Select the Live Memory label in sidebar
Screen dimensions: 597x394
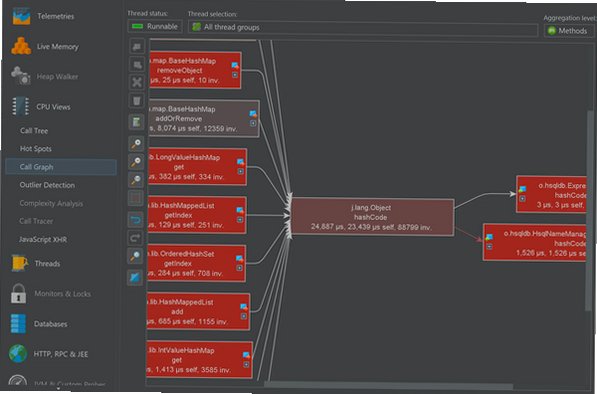click(x=57, y=46)
